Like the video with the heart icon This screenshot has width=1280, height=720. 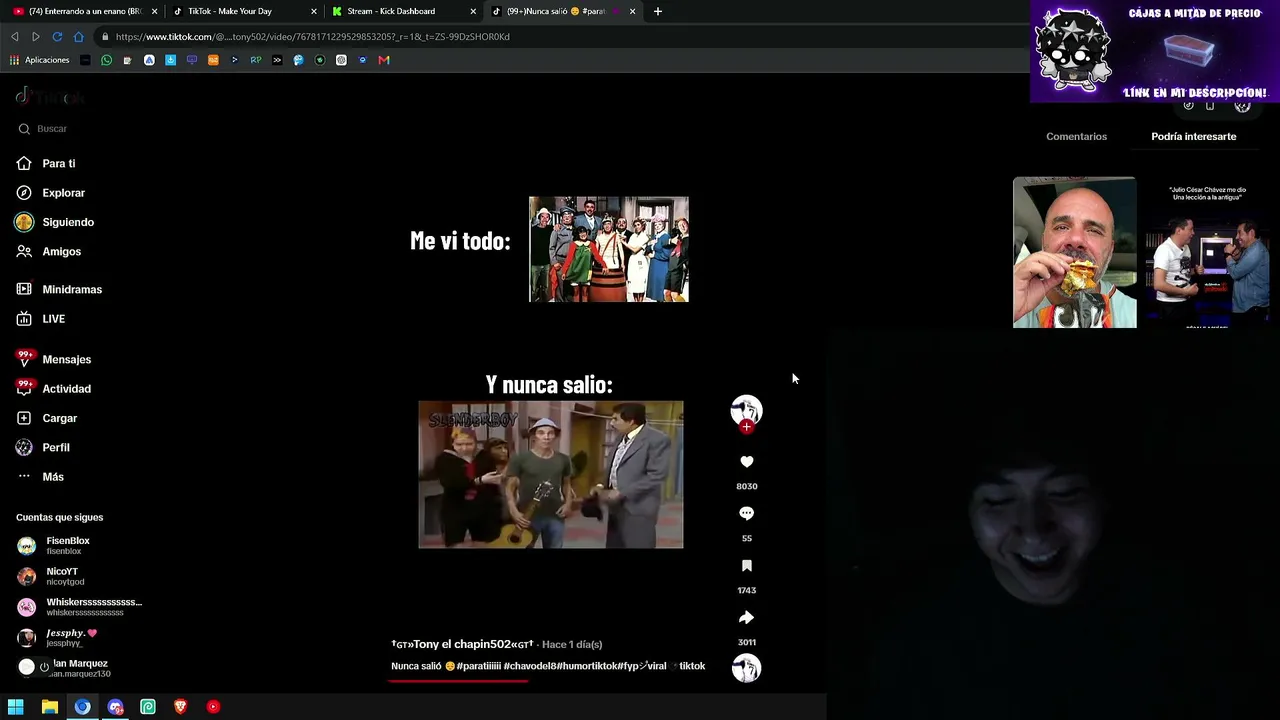pyautogui.click(x=746, y=462)
